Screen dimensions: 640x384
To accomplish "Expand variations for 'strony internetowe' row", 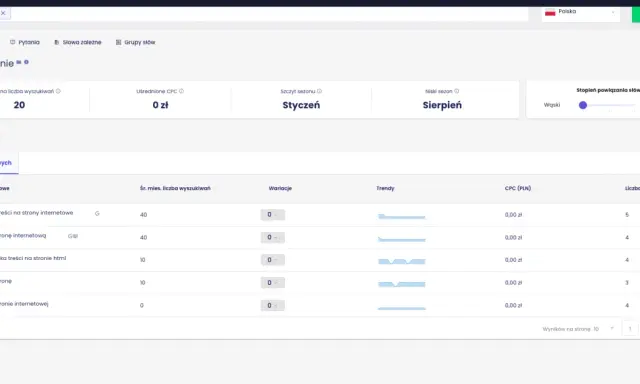I will coord(273,215).
